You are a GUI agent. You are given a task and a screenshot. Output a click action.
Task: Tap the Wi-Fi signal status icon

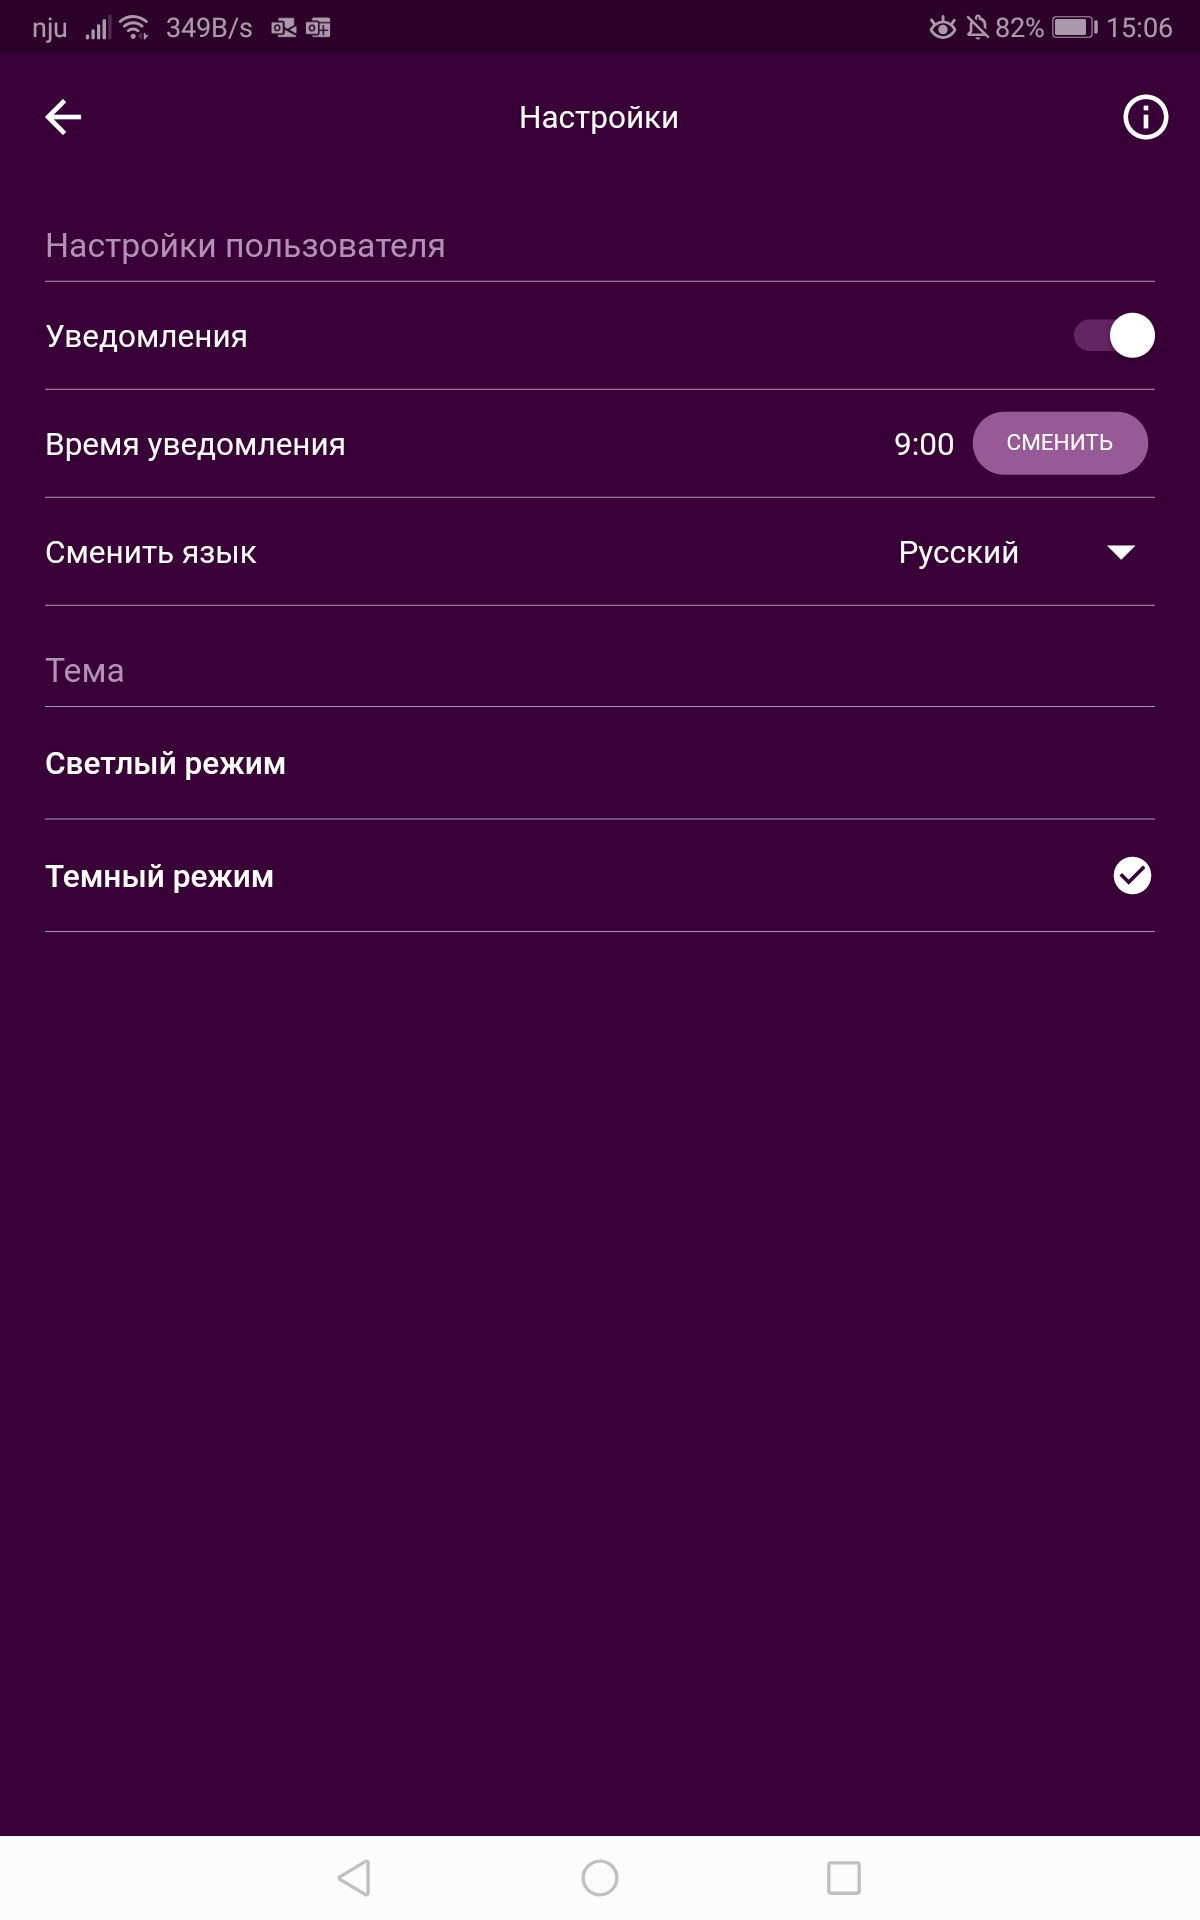click(x=134, y=27)
